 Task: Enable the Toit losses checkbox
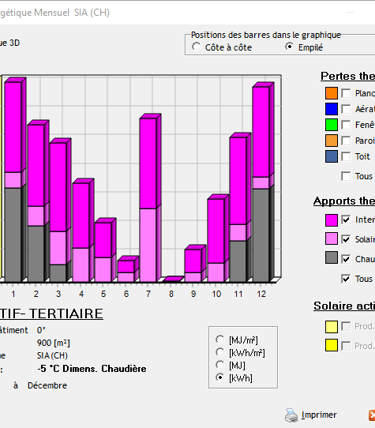pyautogui.click(x=346, y=156)
